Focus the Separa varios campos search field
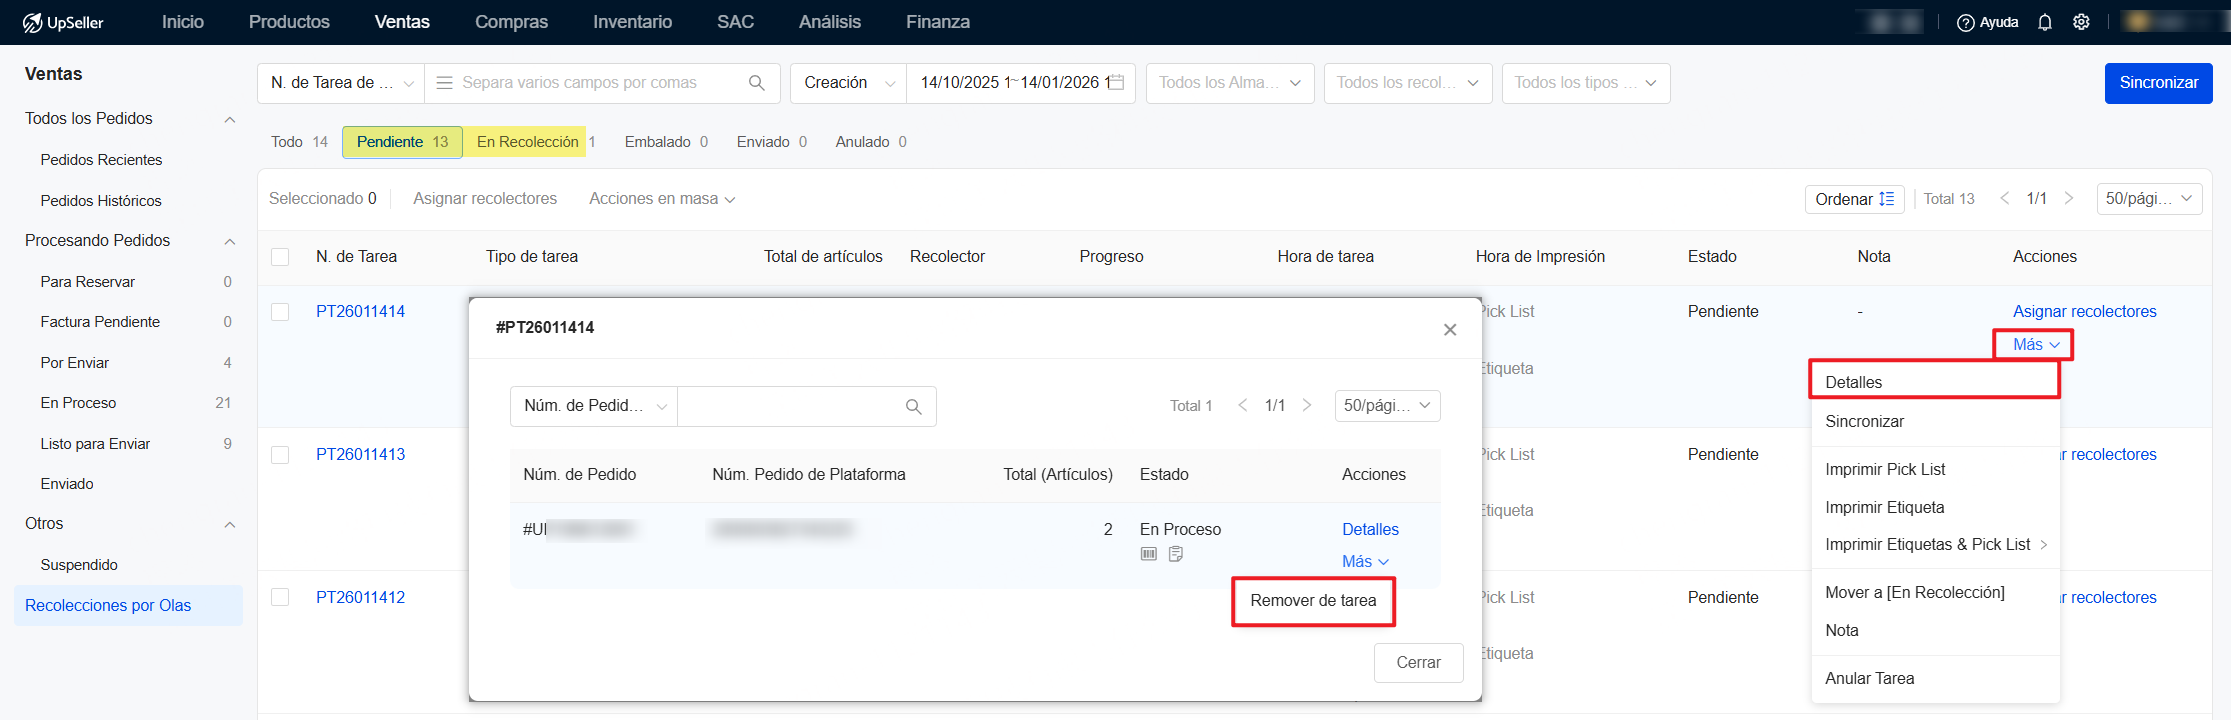This screenshot has height=720, width=2231. [602, 83]
